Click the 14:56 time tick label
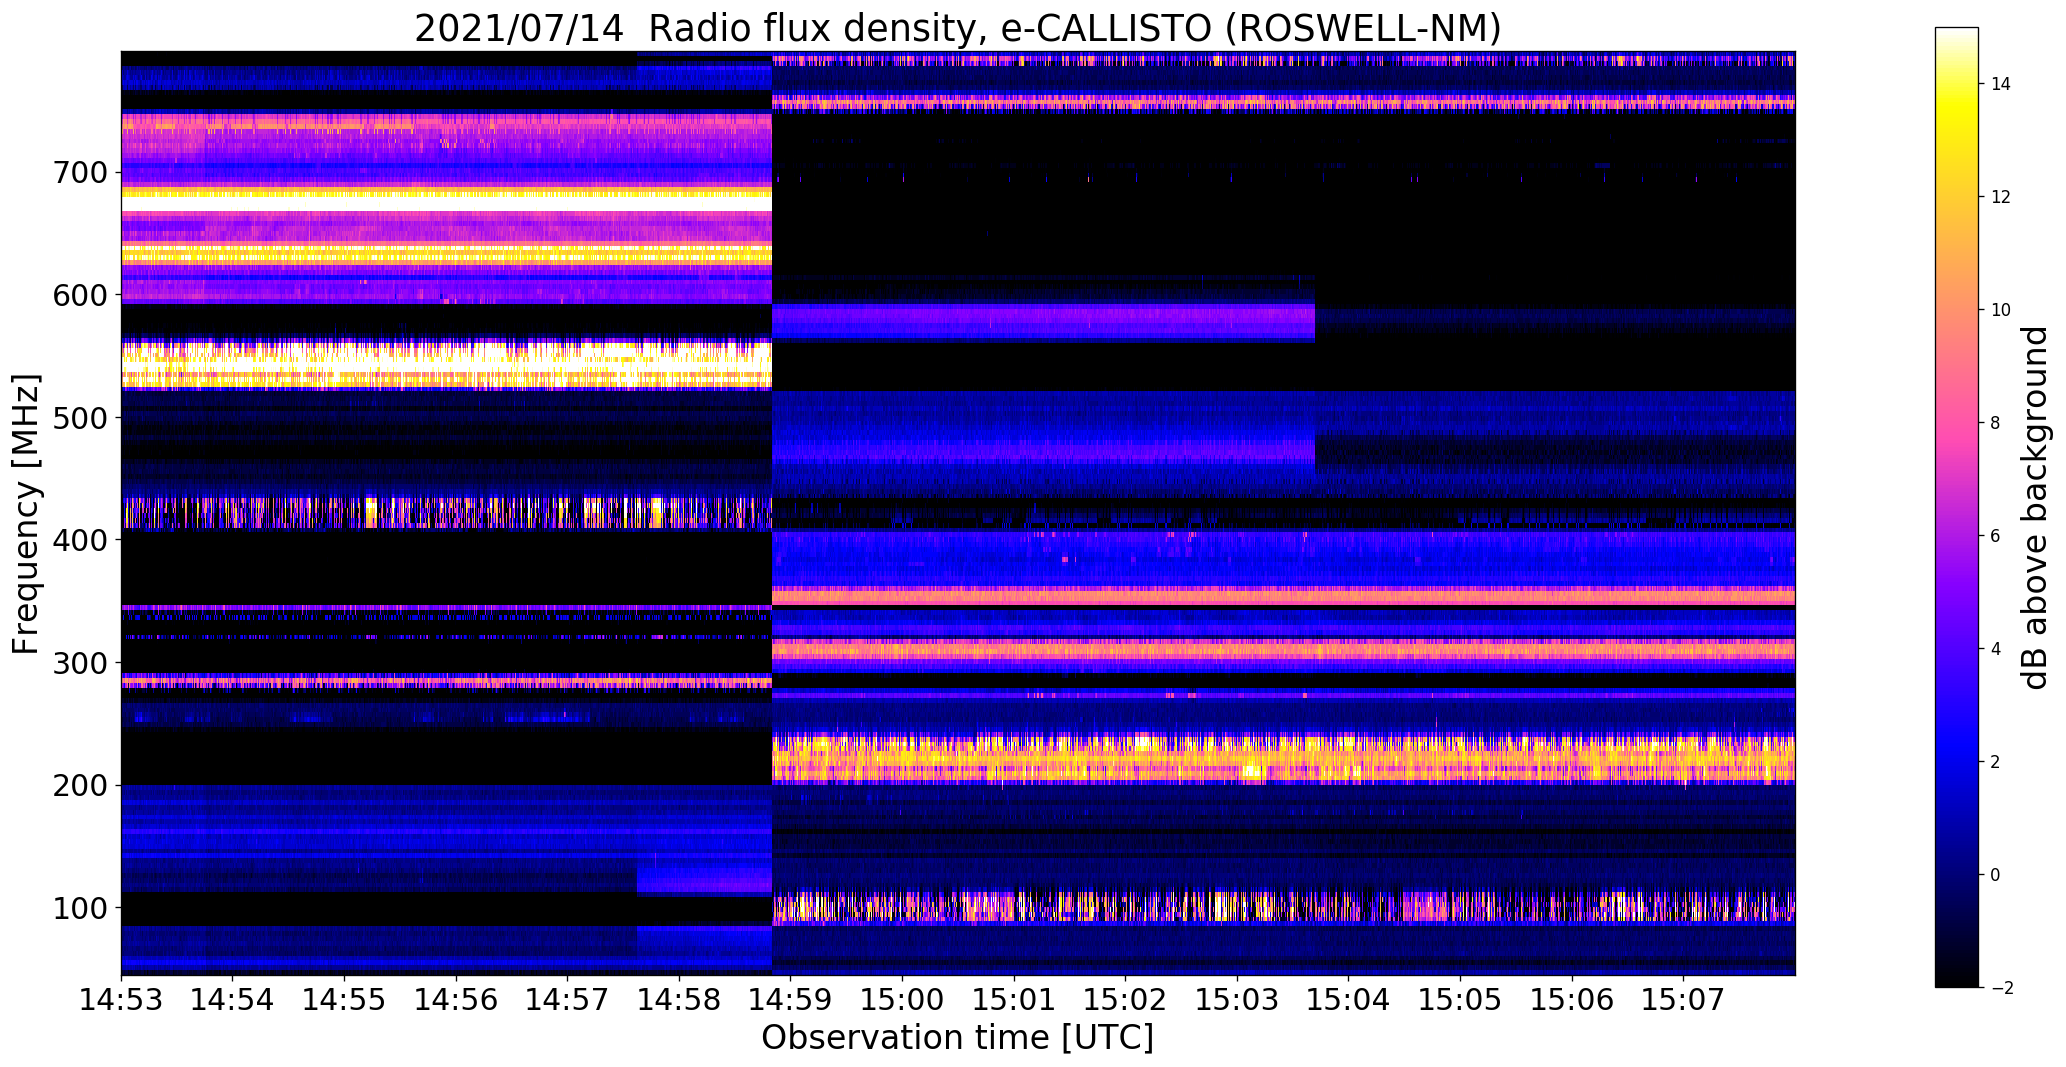2066x1067 pixels. tap(456, 1000)
